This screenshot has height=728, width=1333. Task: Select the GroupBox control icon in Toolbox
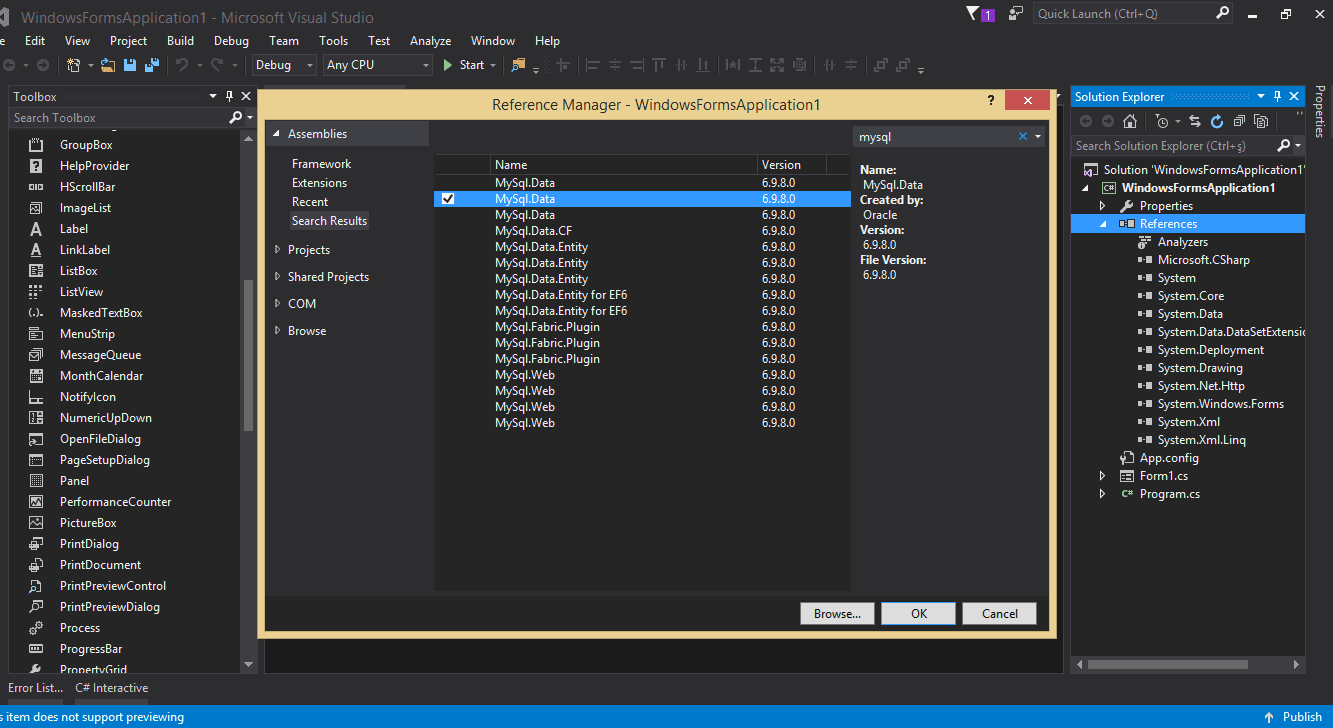[36, 145]
